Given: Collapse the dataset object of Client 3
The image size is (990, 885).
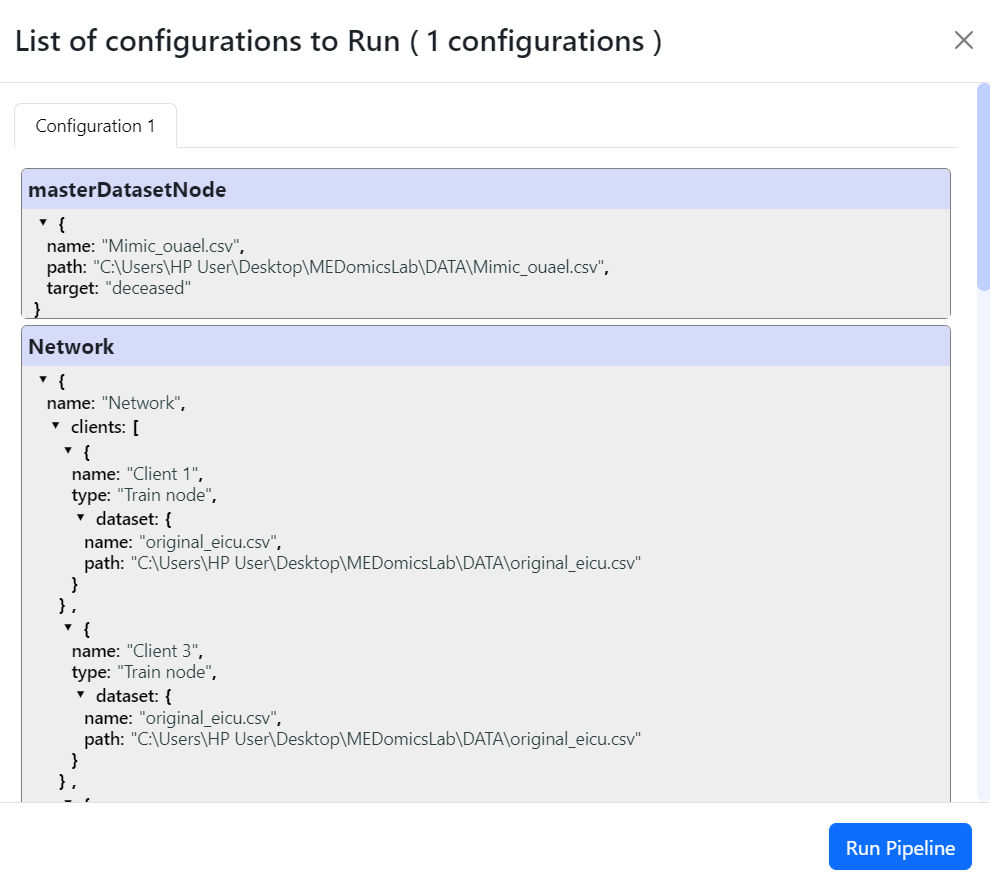Looking at the screenshot, I should click(81, 694).
